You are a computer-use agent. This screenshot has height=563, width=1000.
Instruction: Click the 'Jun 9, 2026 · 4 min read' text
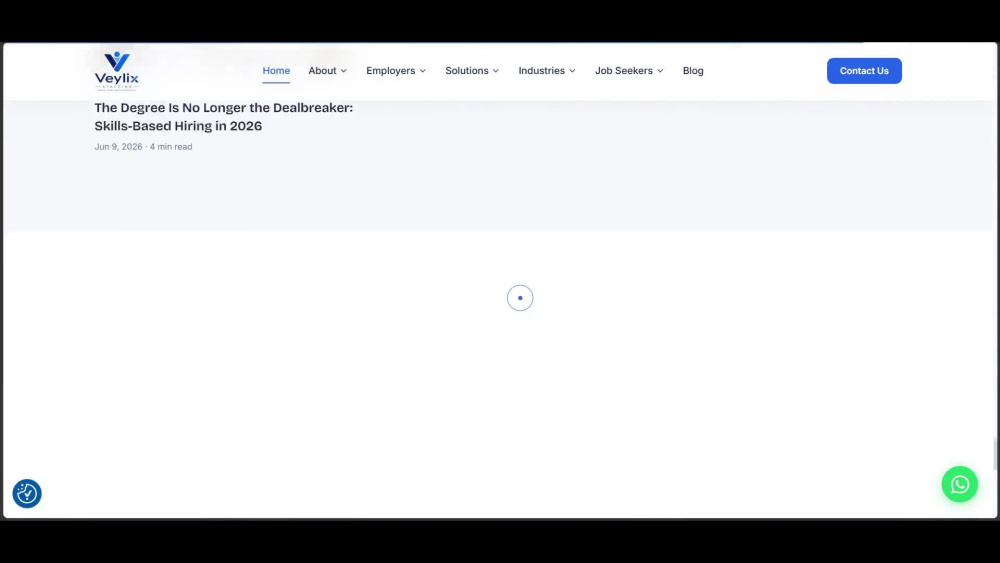pyautogui.click(x=143, y=147)
